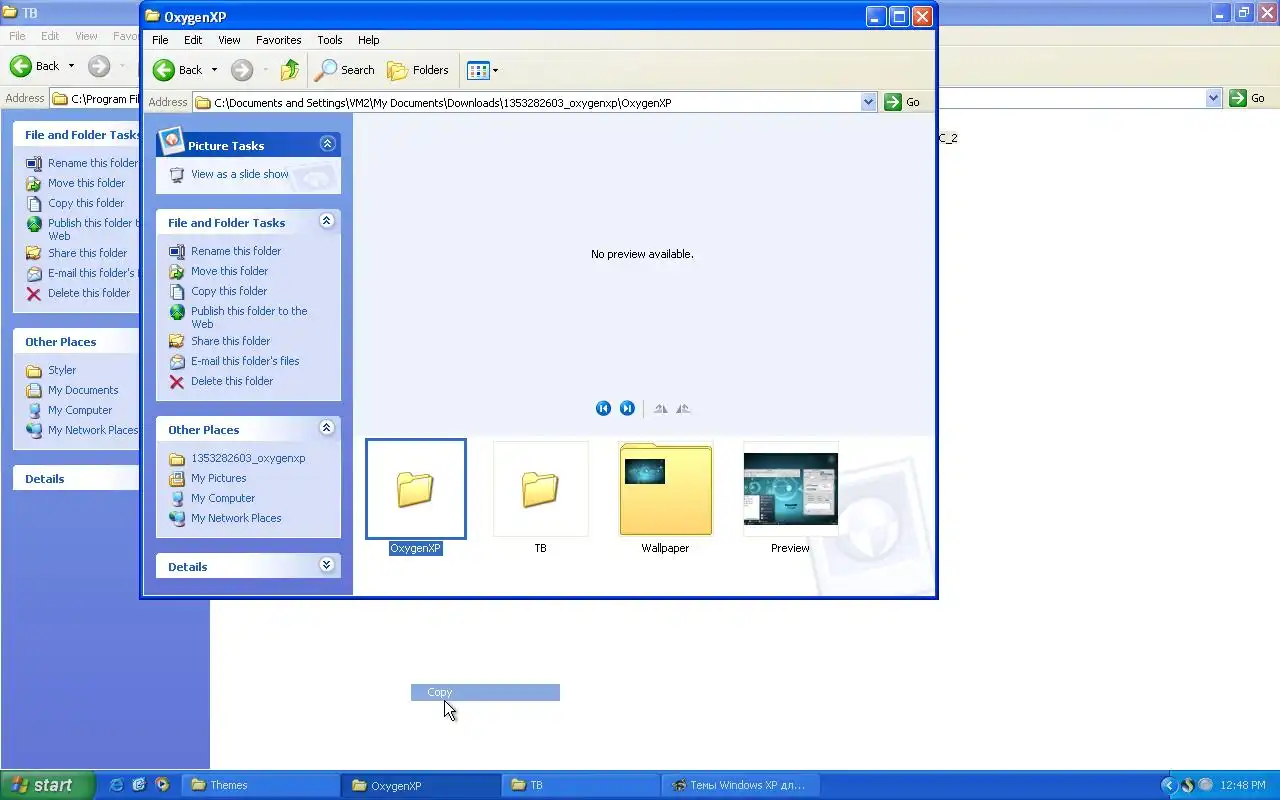1280x800 pixels.
Task: Collapse Other Places panel in OxygenXP
Action: point(327,428)
